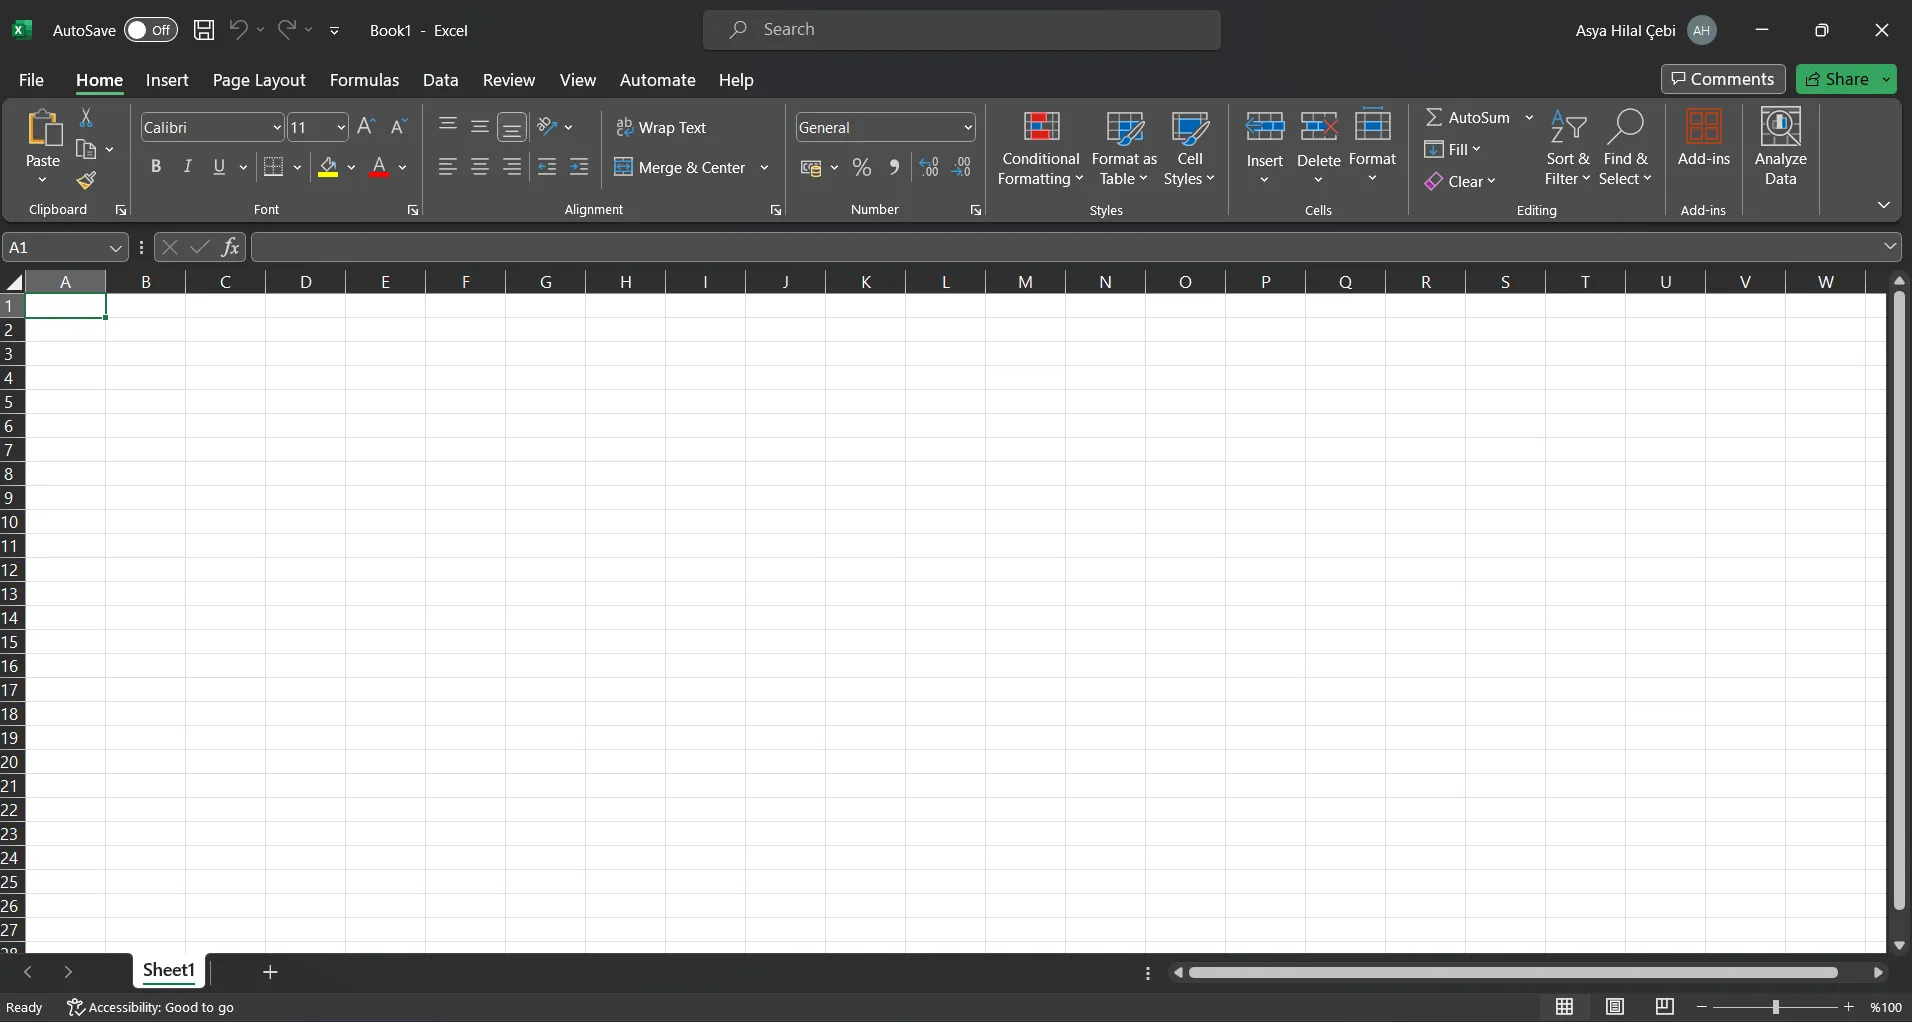1912x1022 pixels.
Task: Click the zoom slider handle
Action: point(1776,1007)
